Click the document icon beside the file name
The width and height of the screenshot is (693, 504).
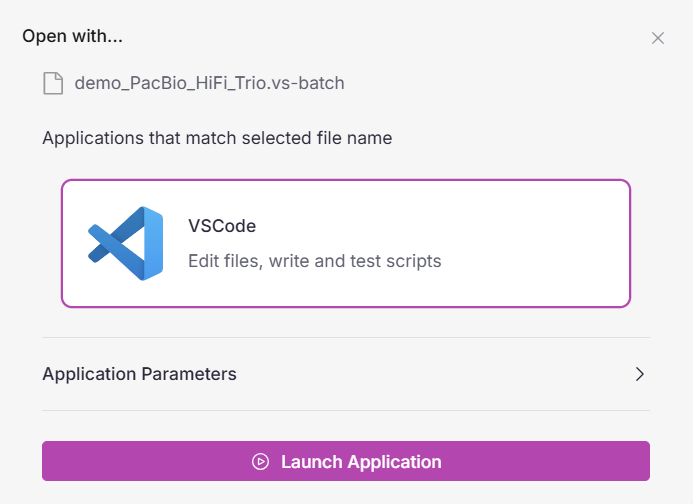coord(52,83)
